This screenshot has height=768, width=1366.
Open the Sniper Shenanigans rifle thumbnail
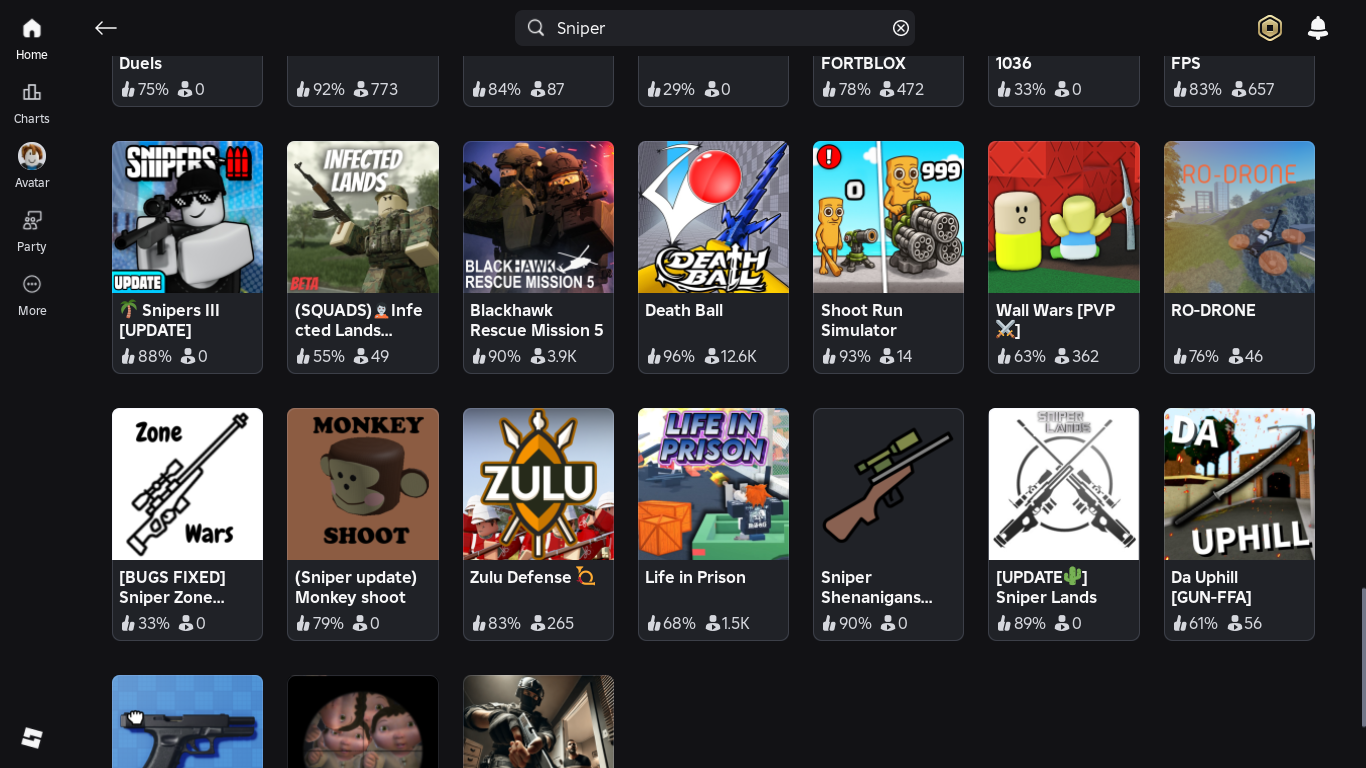pyautogui.click(x=888, y=484)
